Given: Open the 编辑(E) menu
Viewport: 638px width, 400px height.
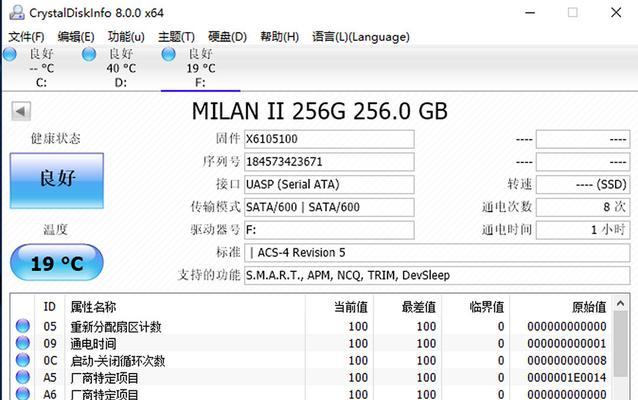Looking at the screenshot, I should click(x=76, y=37).
